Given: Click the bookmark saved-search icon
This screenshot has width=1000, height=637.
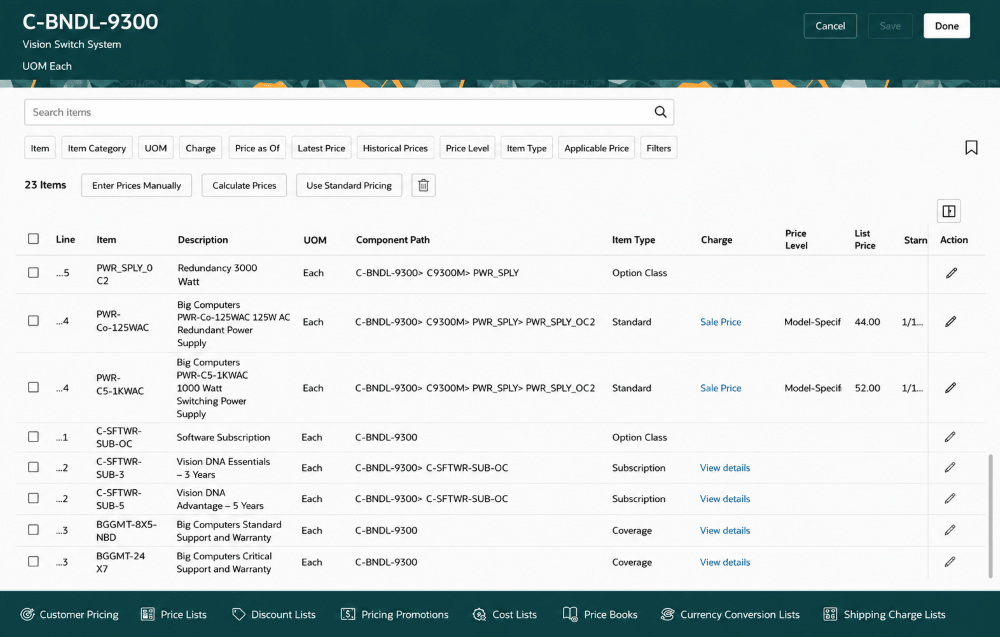Looking at the screenshot, I should 971,148.
